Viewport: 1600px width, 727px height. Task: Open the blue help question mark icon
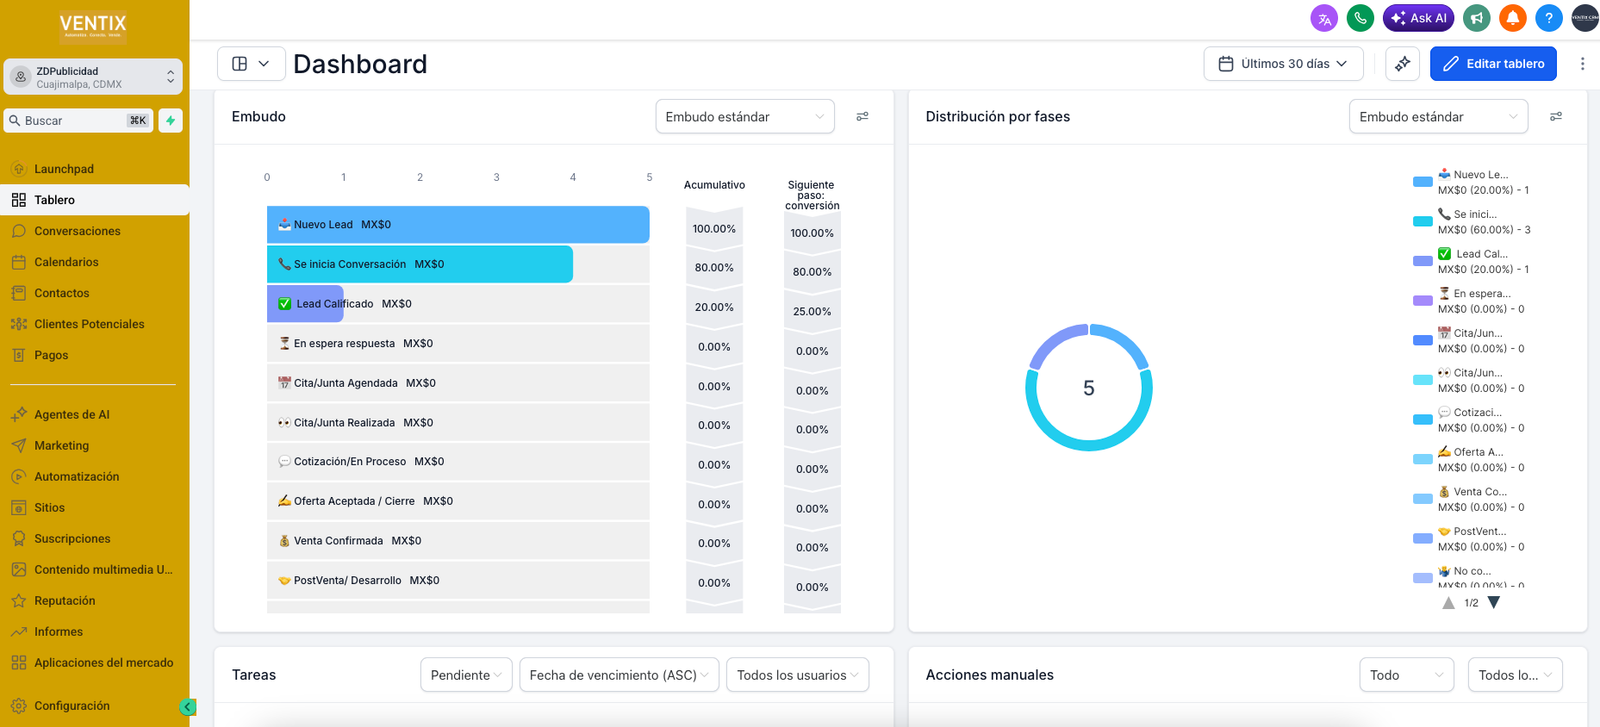pos(1548,18)
